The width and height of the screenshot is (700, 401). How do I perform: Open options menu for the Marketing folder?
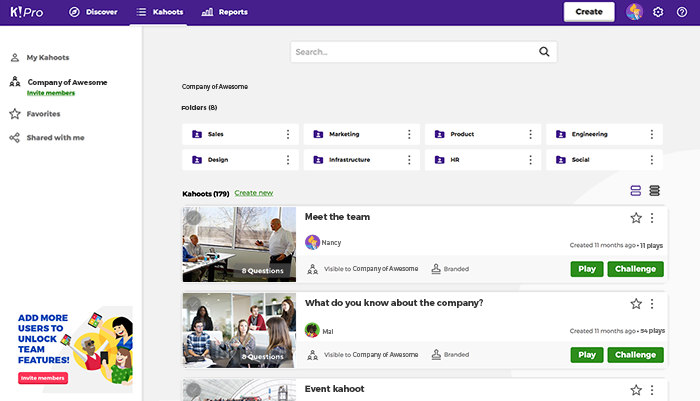(x=409, y=134)
